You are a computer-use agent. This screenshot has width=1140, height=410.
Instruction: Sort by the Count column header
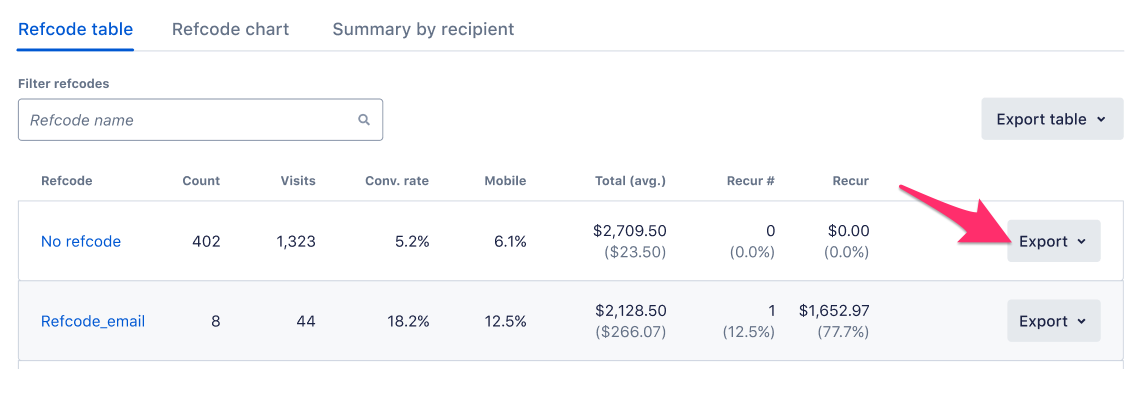(201, 181)
